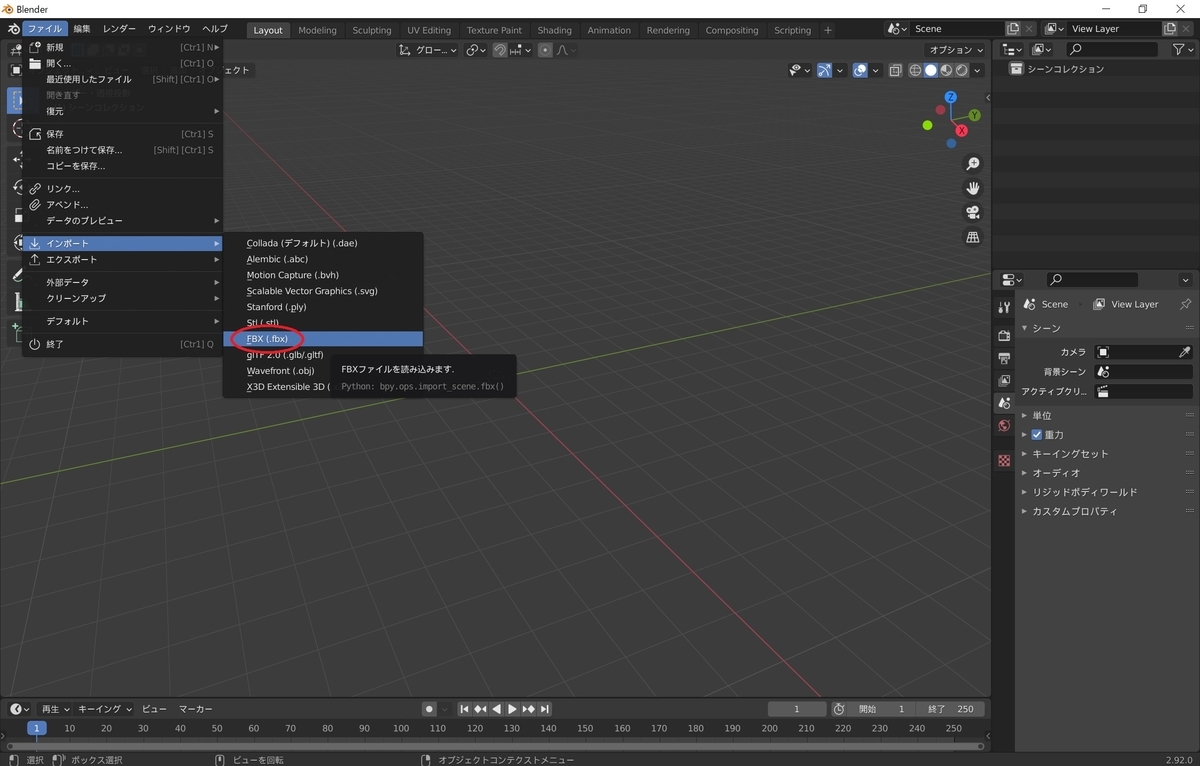Toggle camera view with the camera icon
Screen dimensions: 1200x766
(x=972, y=213)
